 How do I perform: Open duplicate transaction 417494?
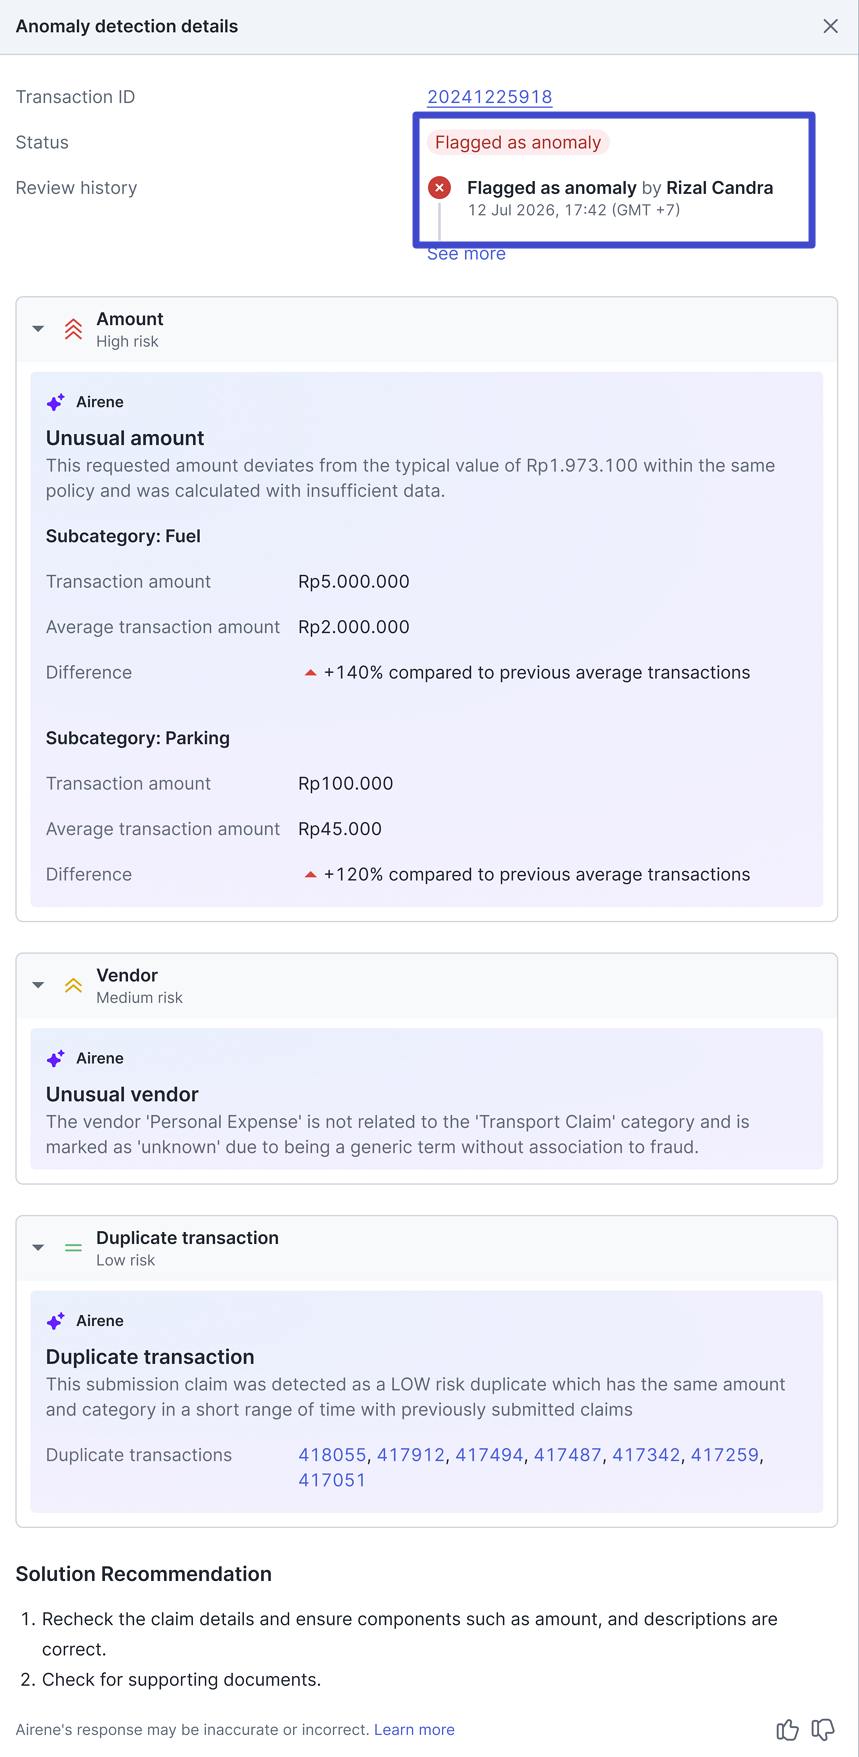click(489, 1455)
